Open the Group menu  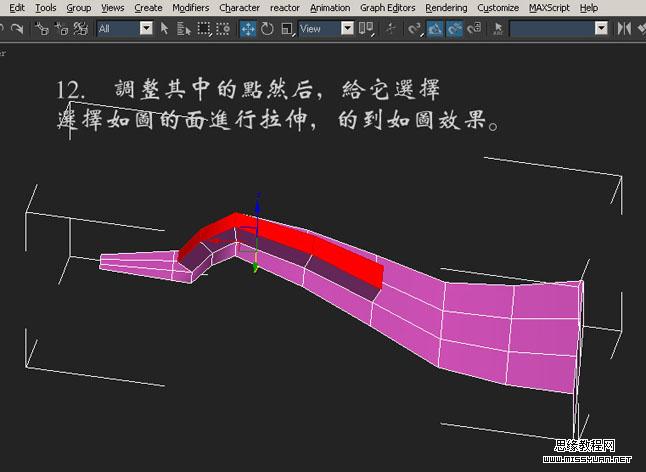click(79, 8)
